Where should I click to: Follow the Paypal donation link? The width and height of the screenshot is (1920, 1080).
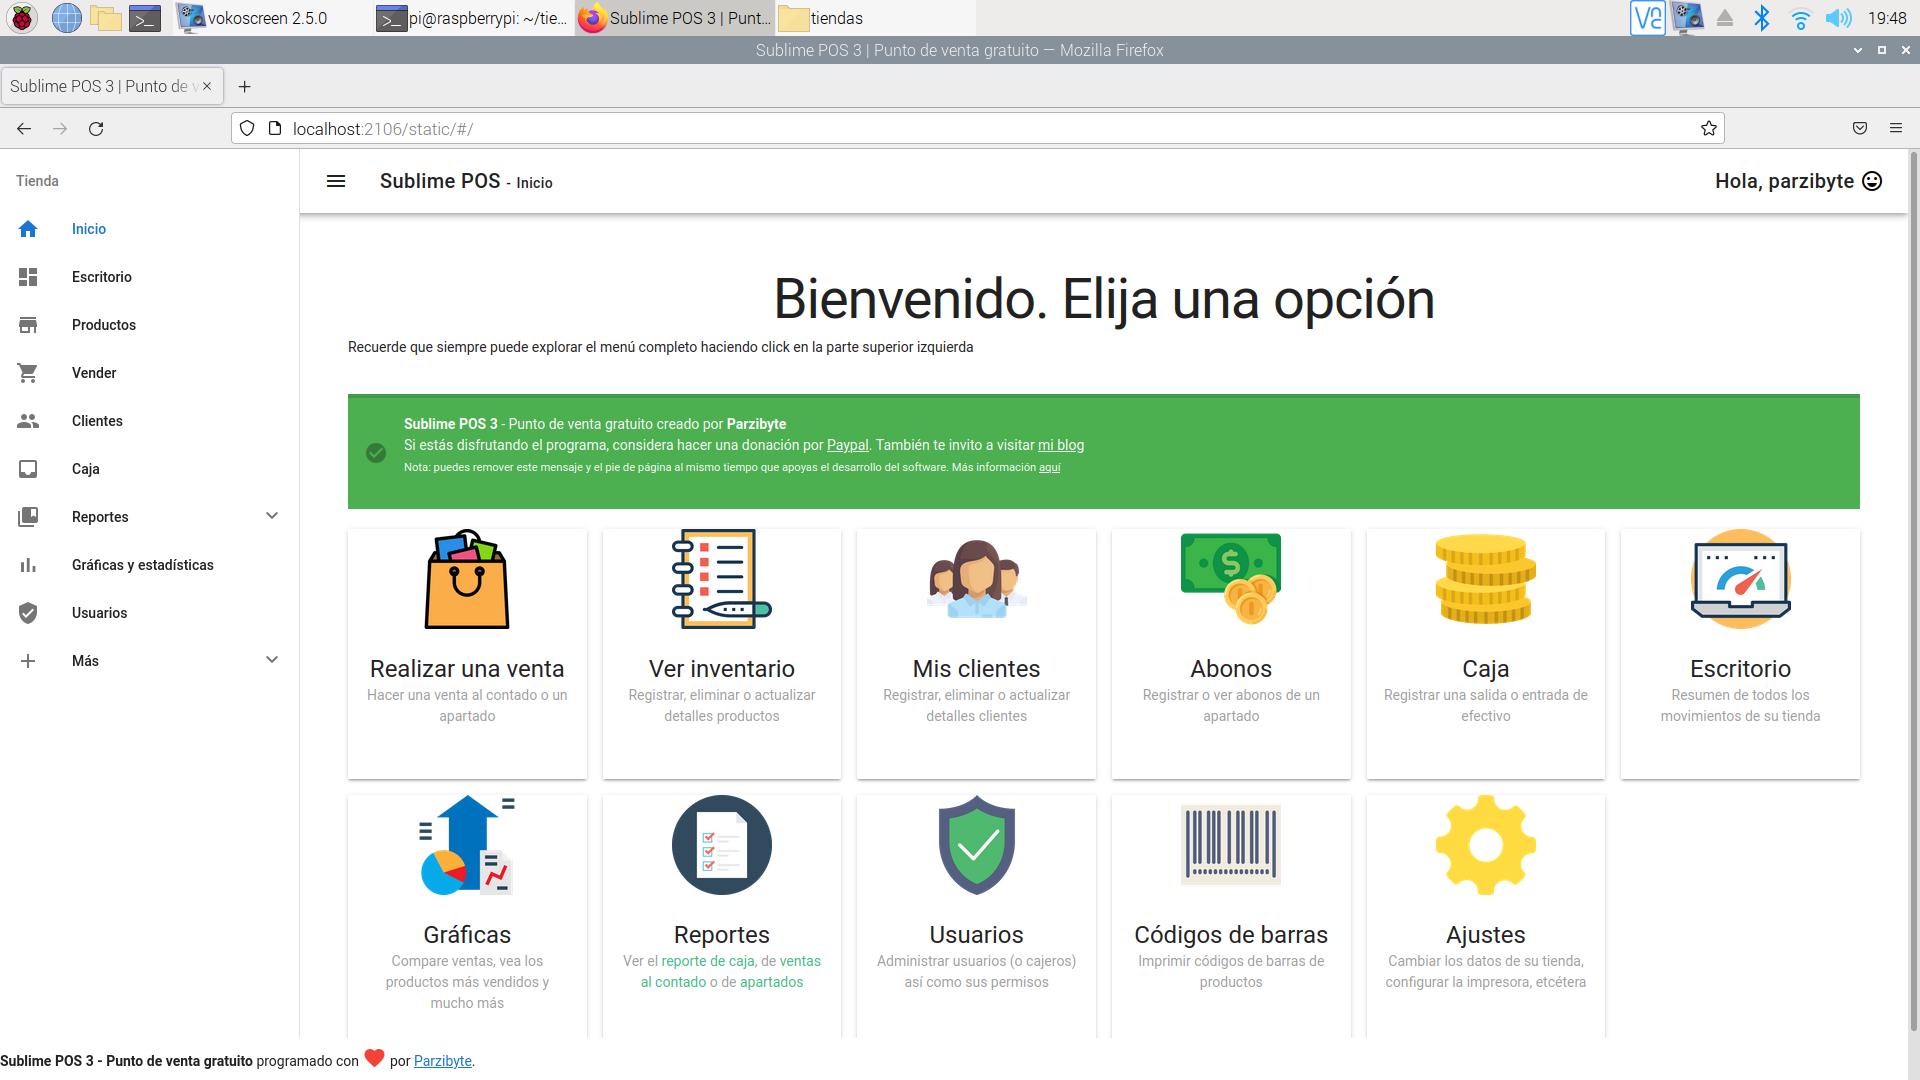847,446
